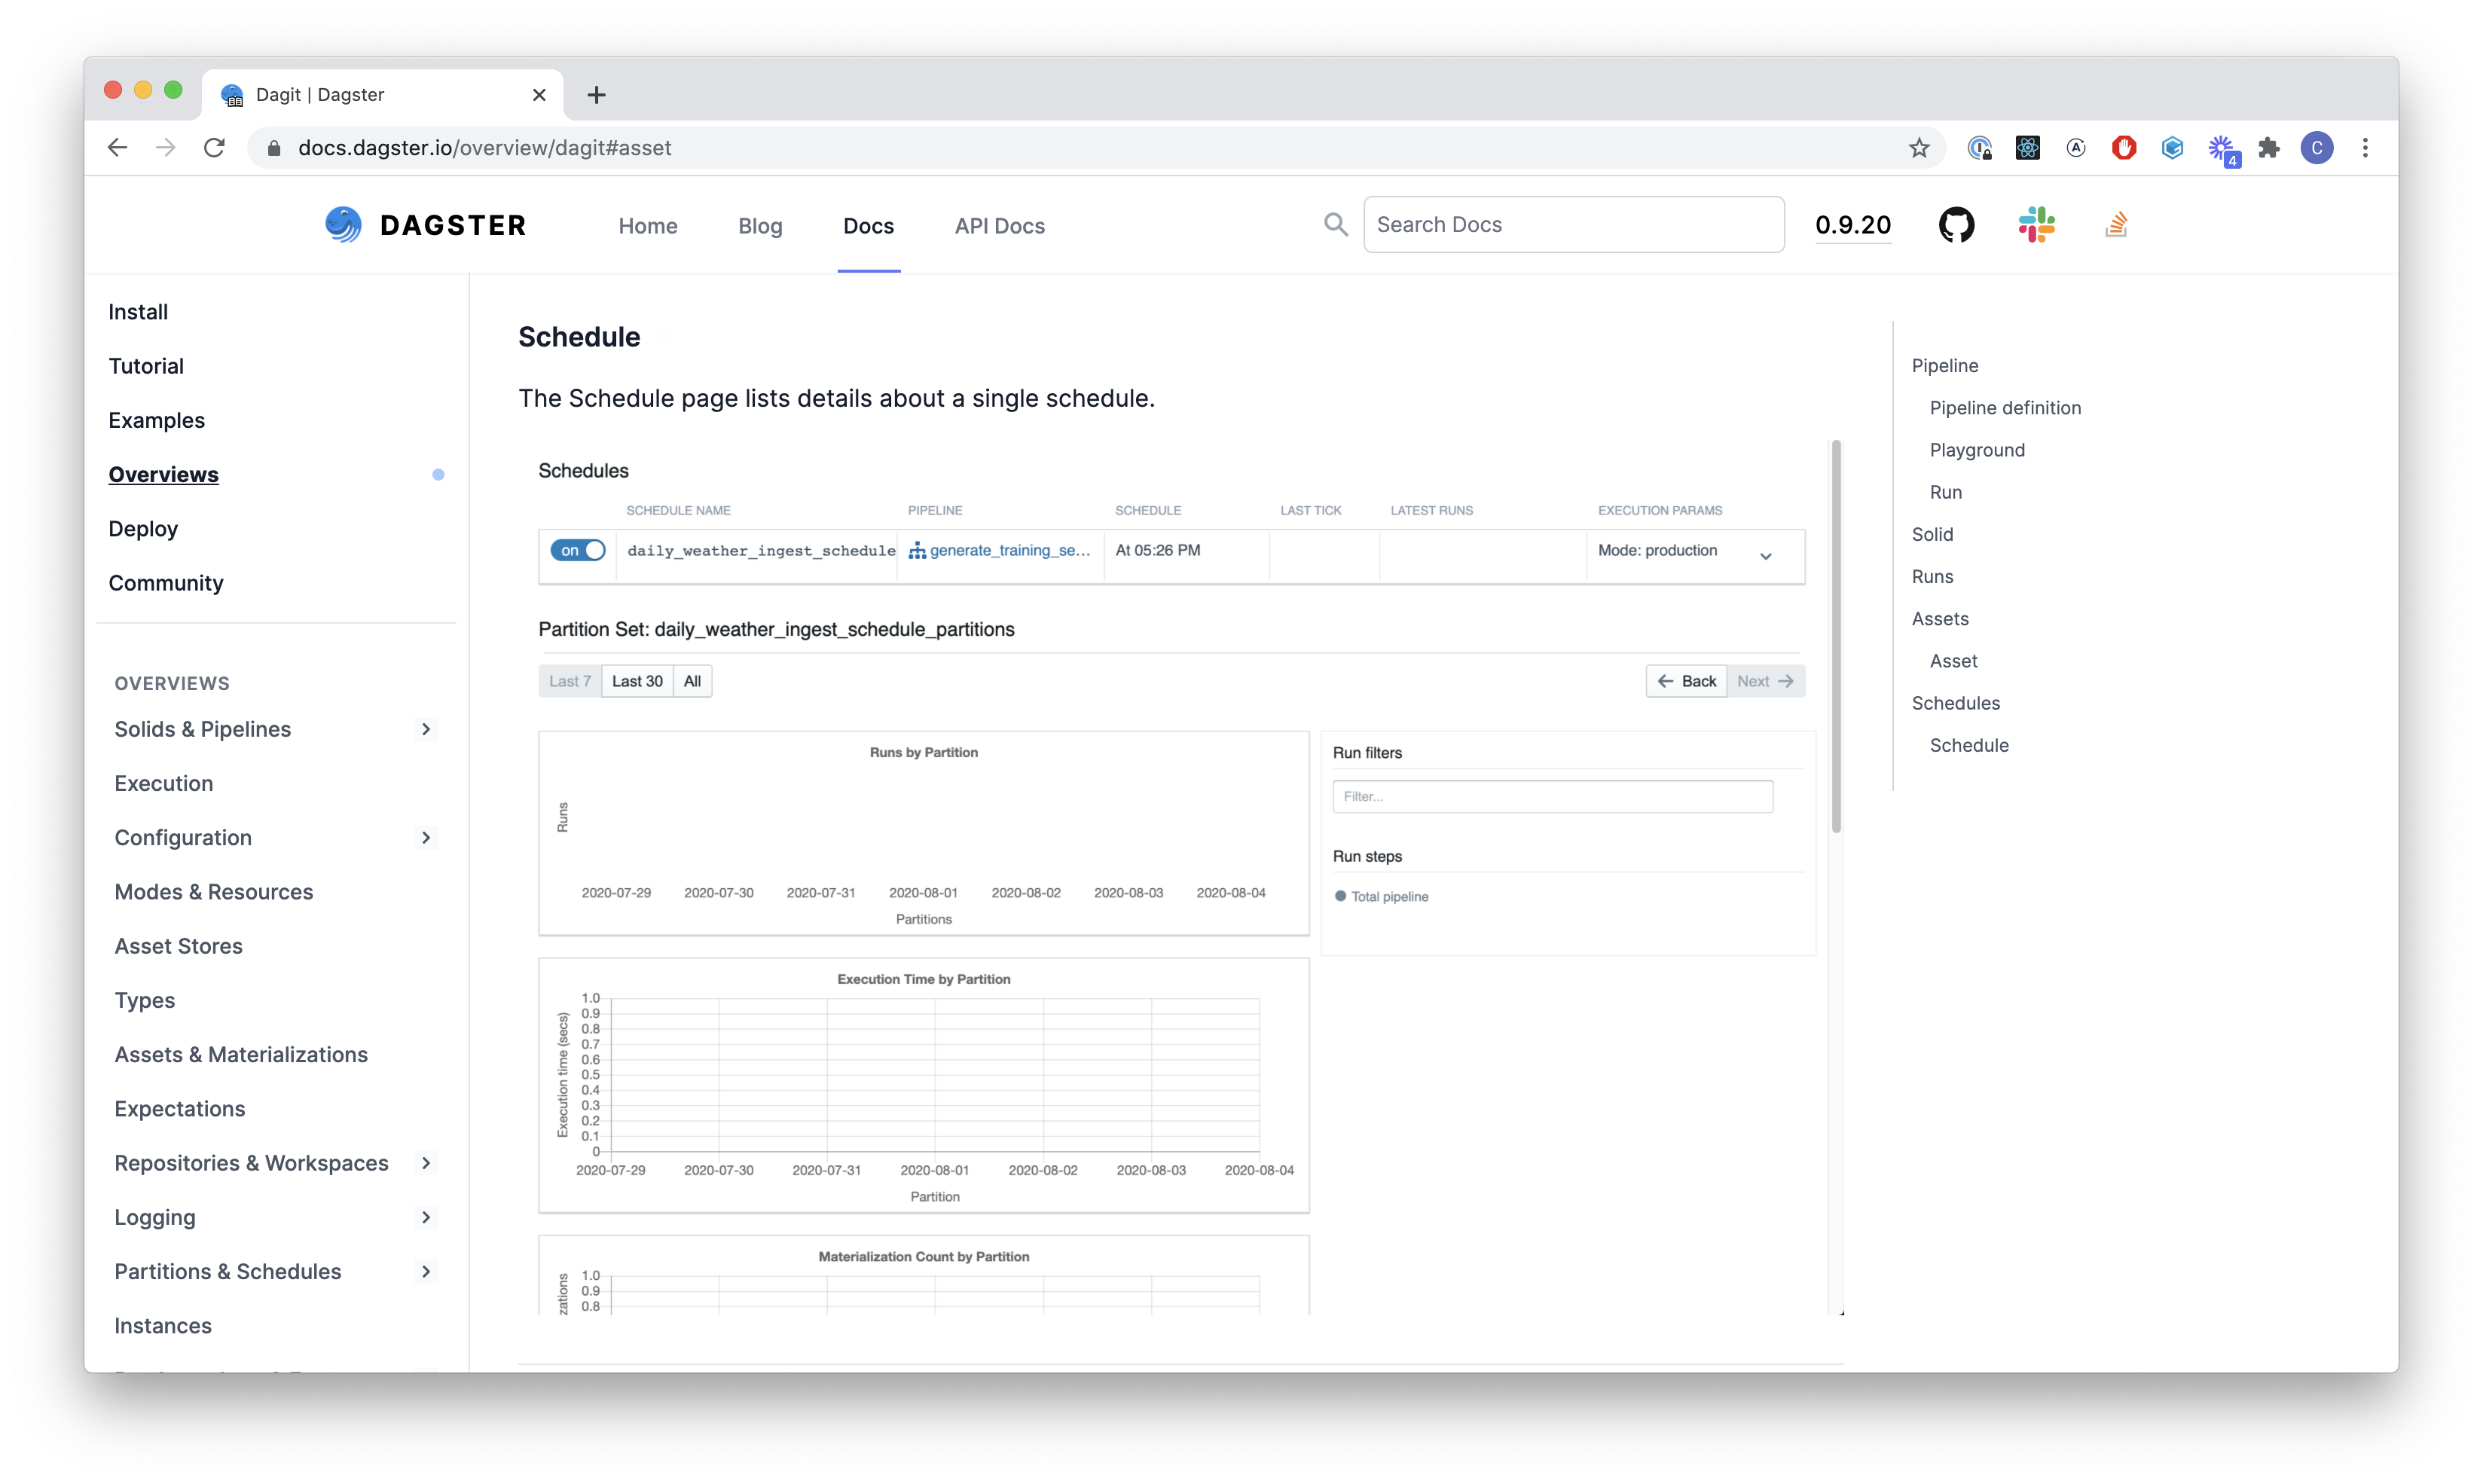Click the embedded Dagit vertical scrollbar

(x=1836, y=636)
